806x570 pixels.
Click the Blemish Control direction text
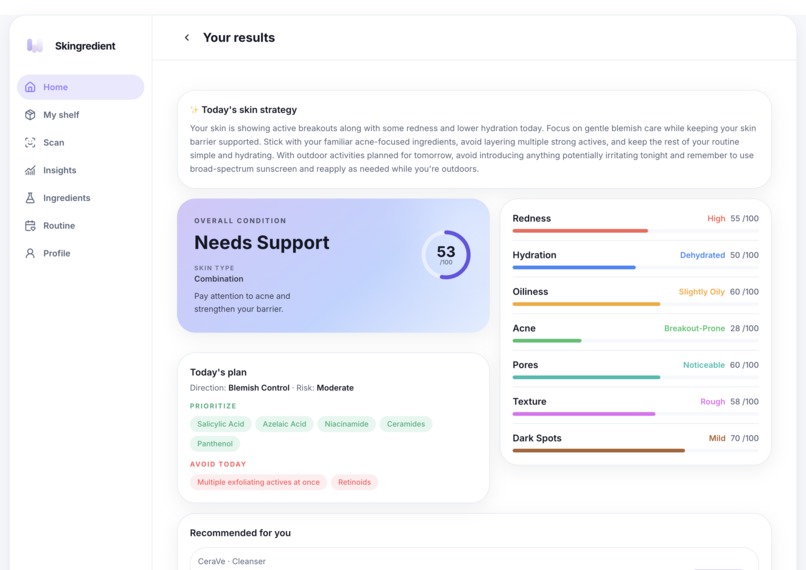(259, 388)
